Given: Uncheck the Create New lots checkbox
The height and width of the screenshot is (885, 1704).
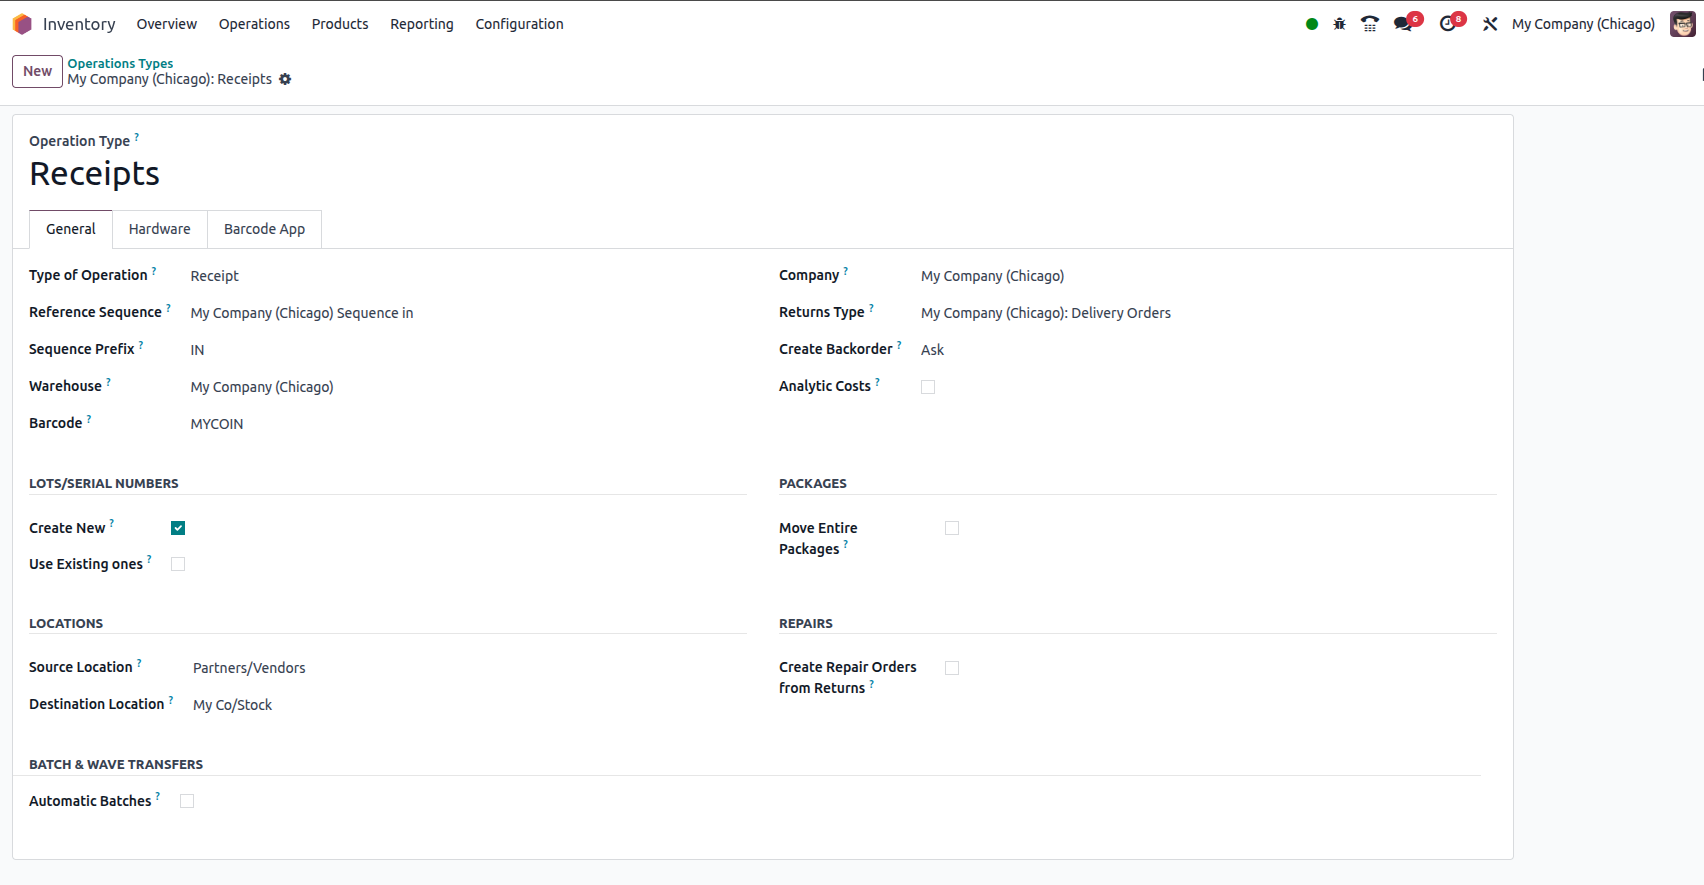Looking at the screenshot, I should [x=178, y=528].
